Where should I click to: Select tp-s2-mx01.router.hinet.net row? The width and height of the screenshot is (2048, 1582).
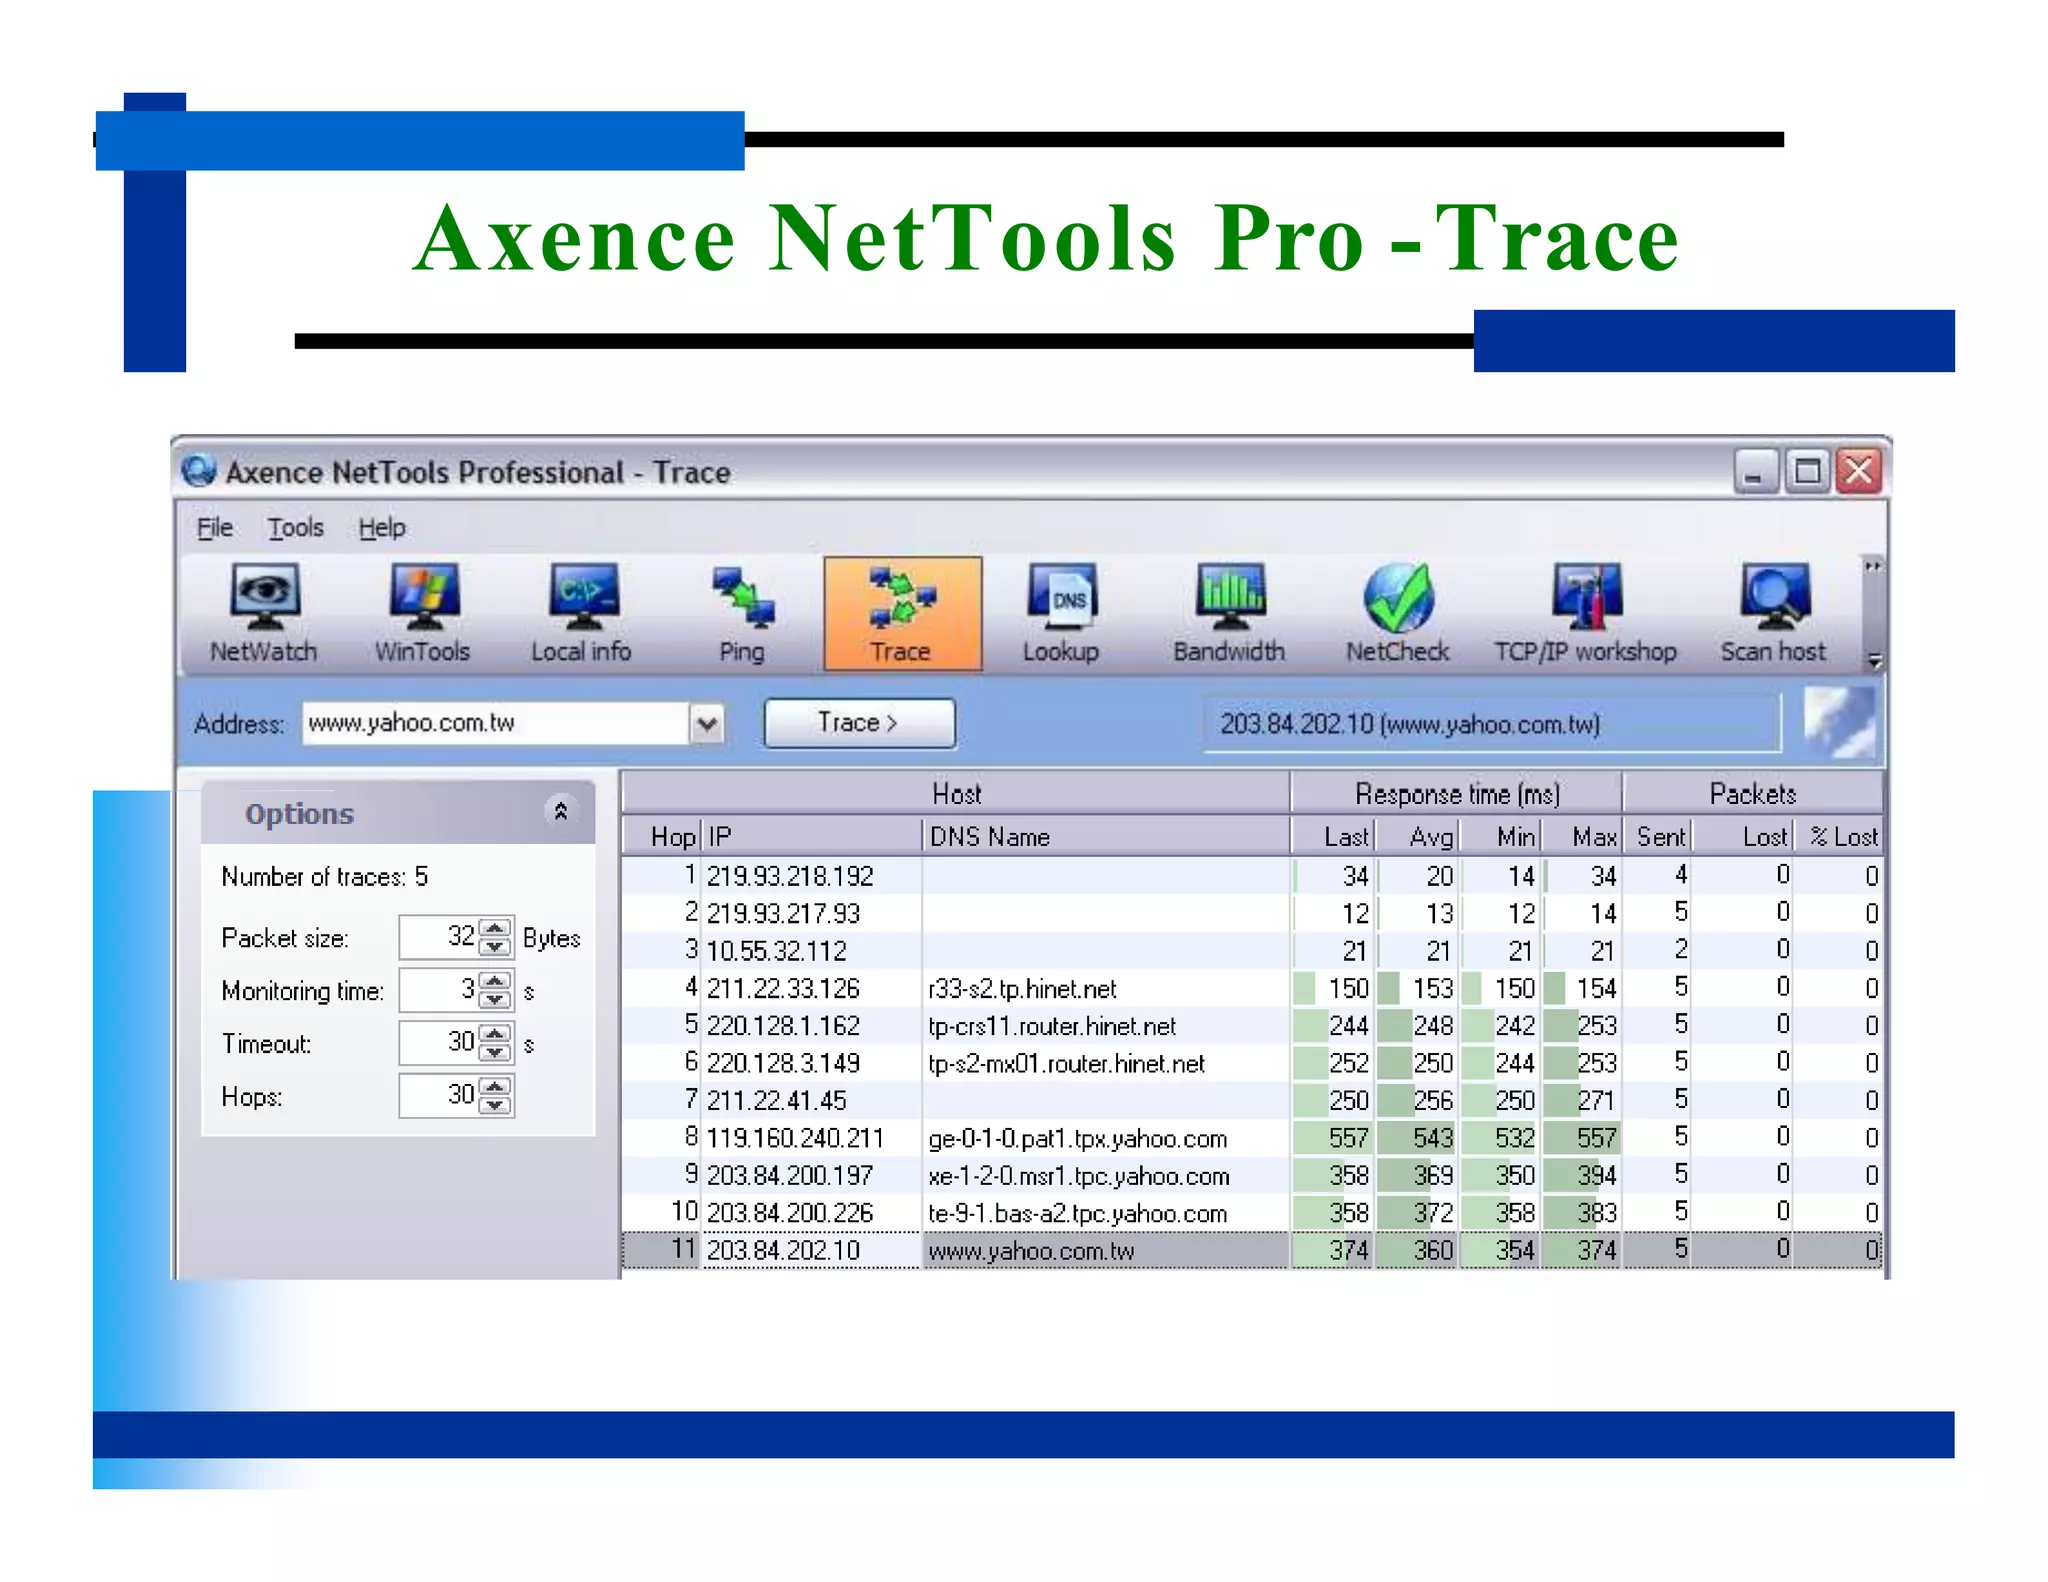tap(1252, 1063)
